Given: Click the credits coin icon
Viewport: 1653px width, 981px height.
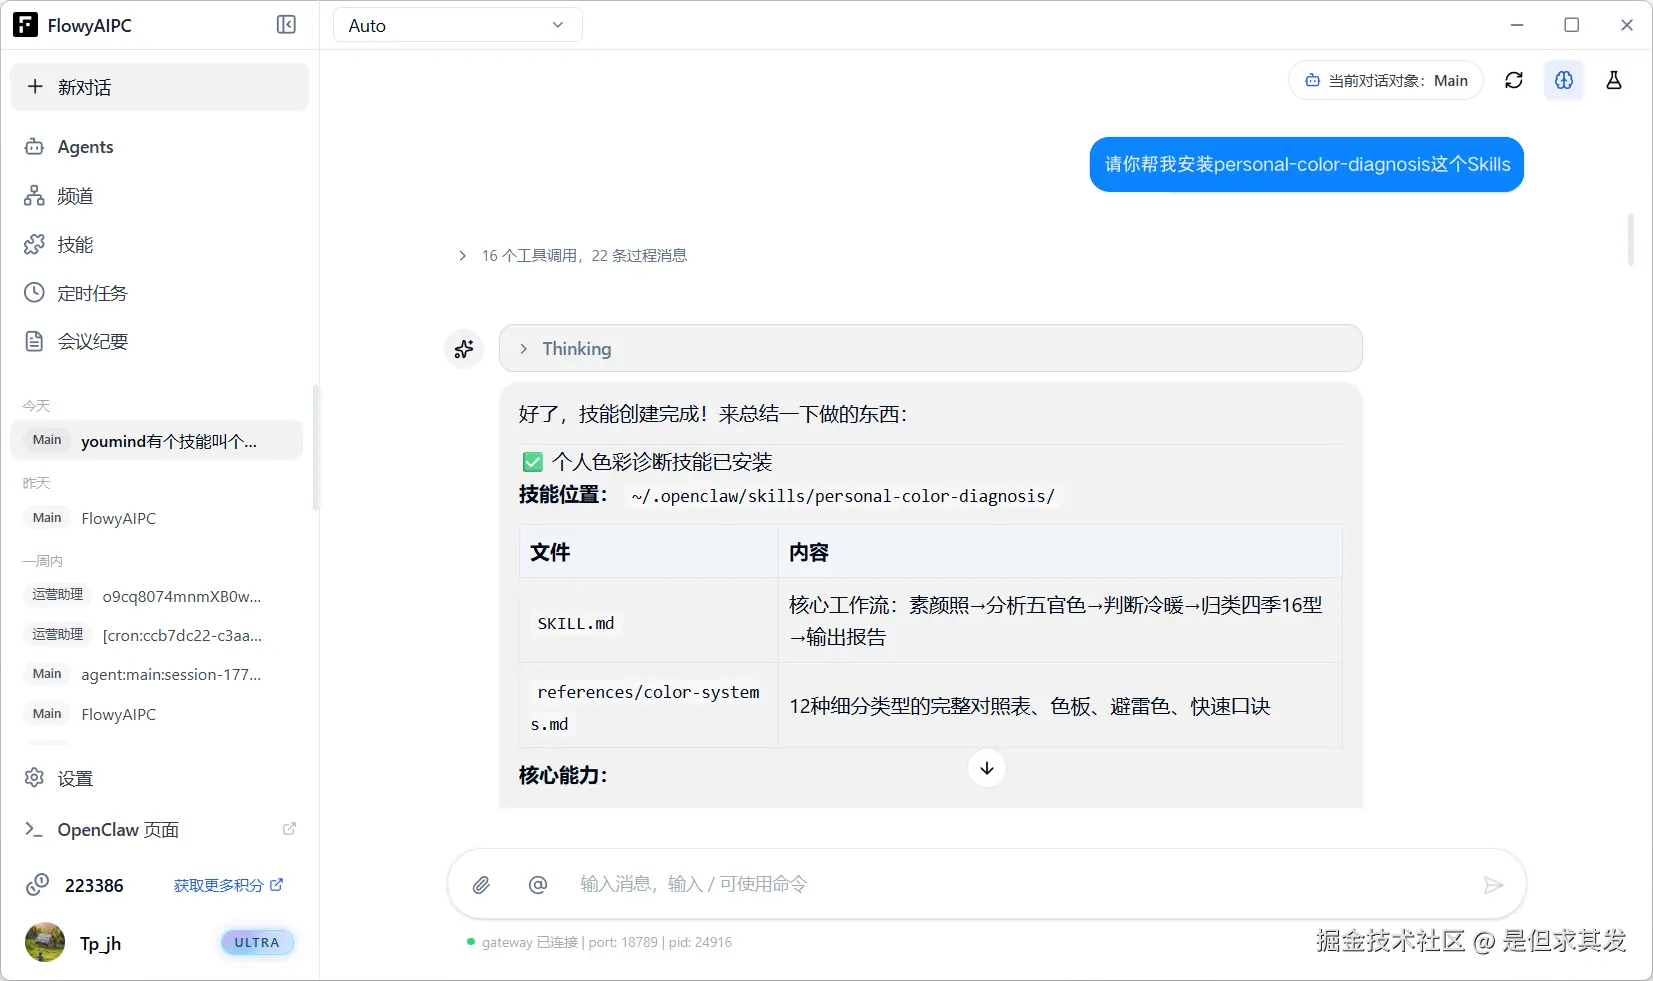Looking at the screenshot, I should [37, 885].
